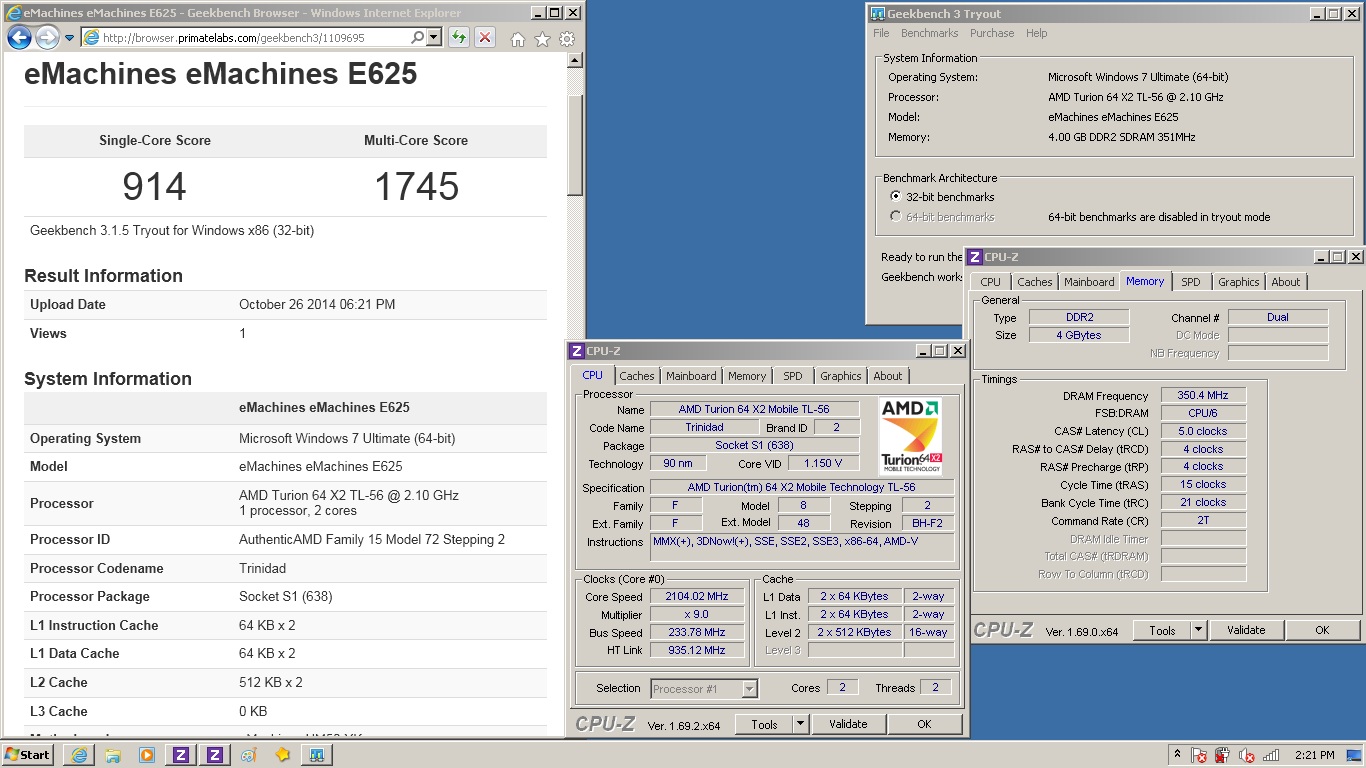Open the Paint palette taskbar icon

[x=249, y=755]
